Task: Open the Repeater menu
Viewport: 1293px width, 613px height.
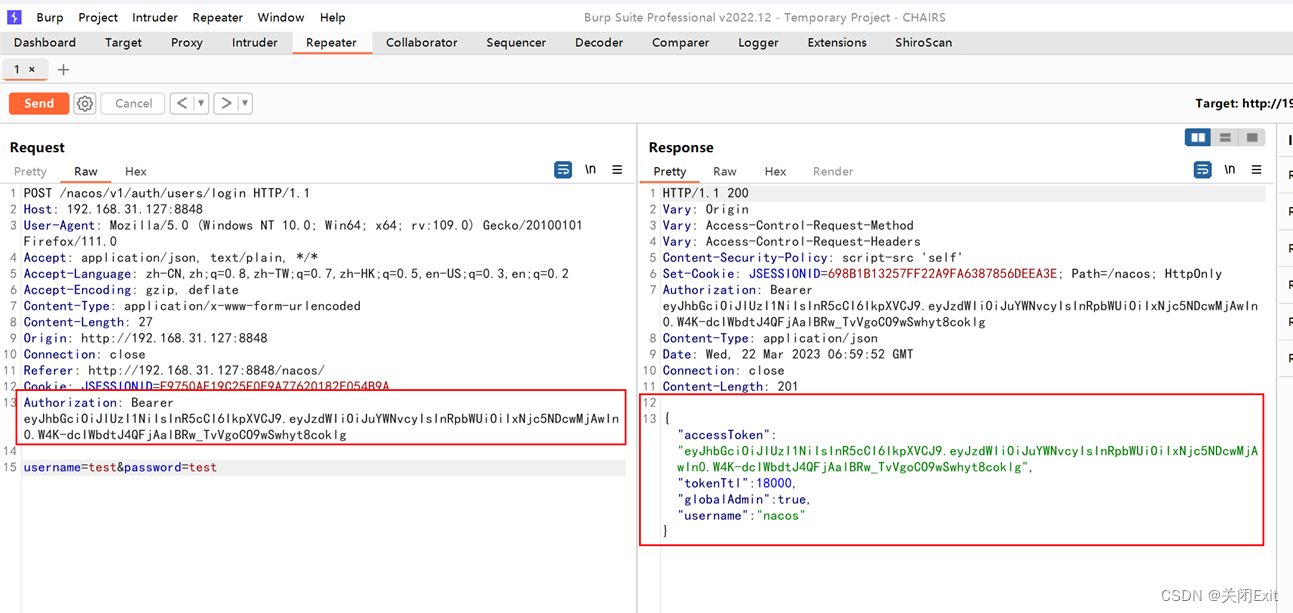Action: coord(217,17)
